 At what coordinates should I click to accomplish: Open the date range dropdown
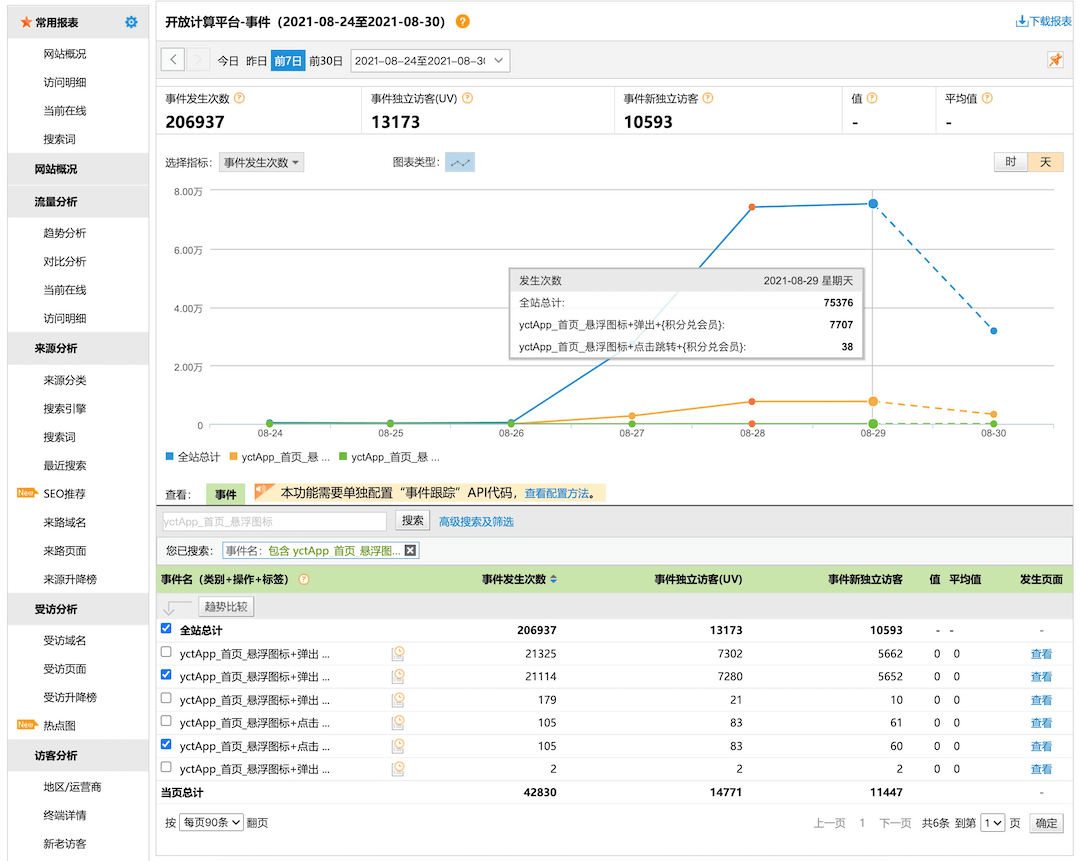coord(430,61)
